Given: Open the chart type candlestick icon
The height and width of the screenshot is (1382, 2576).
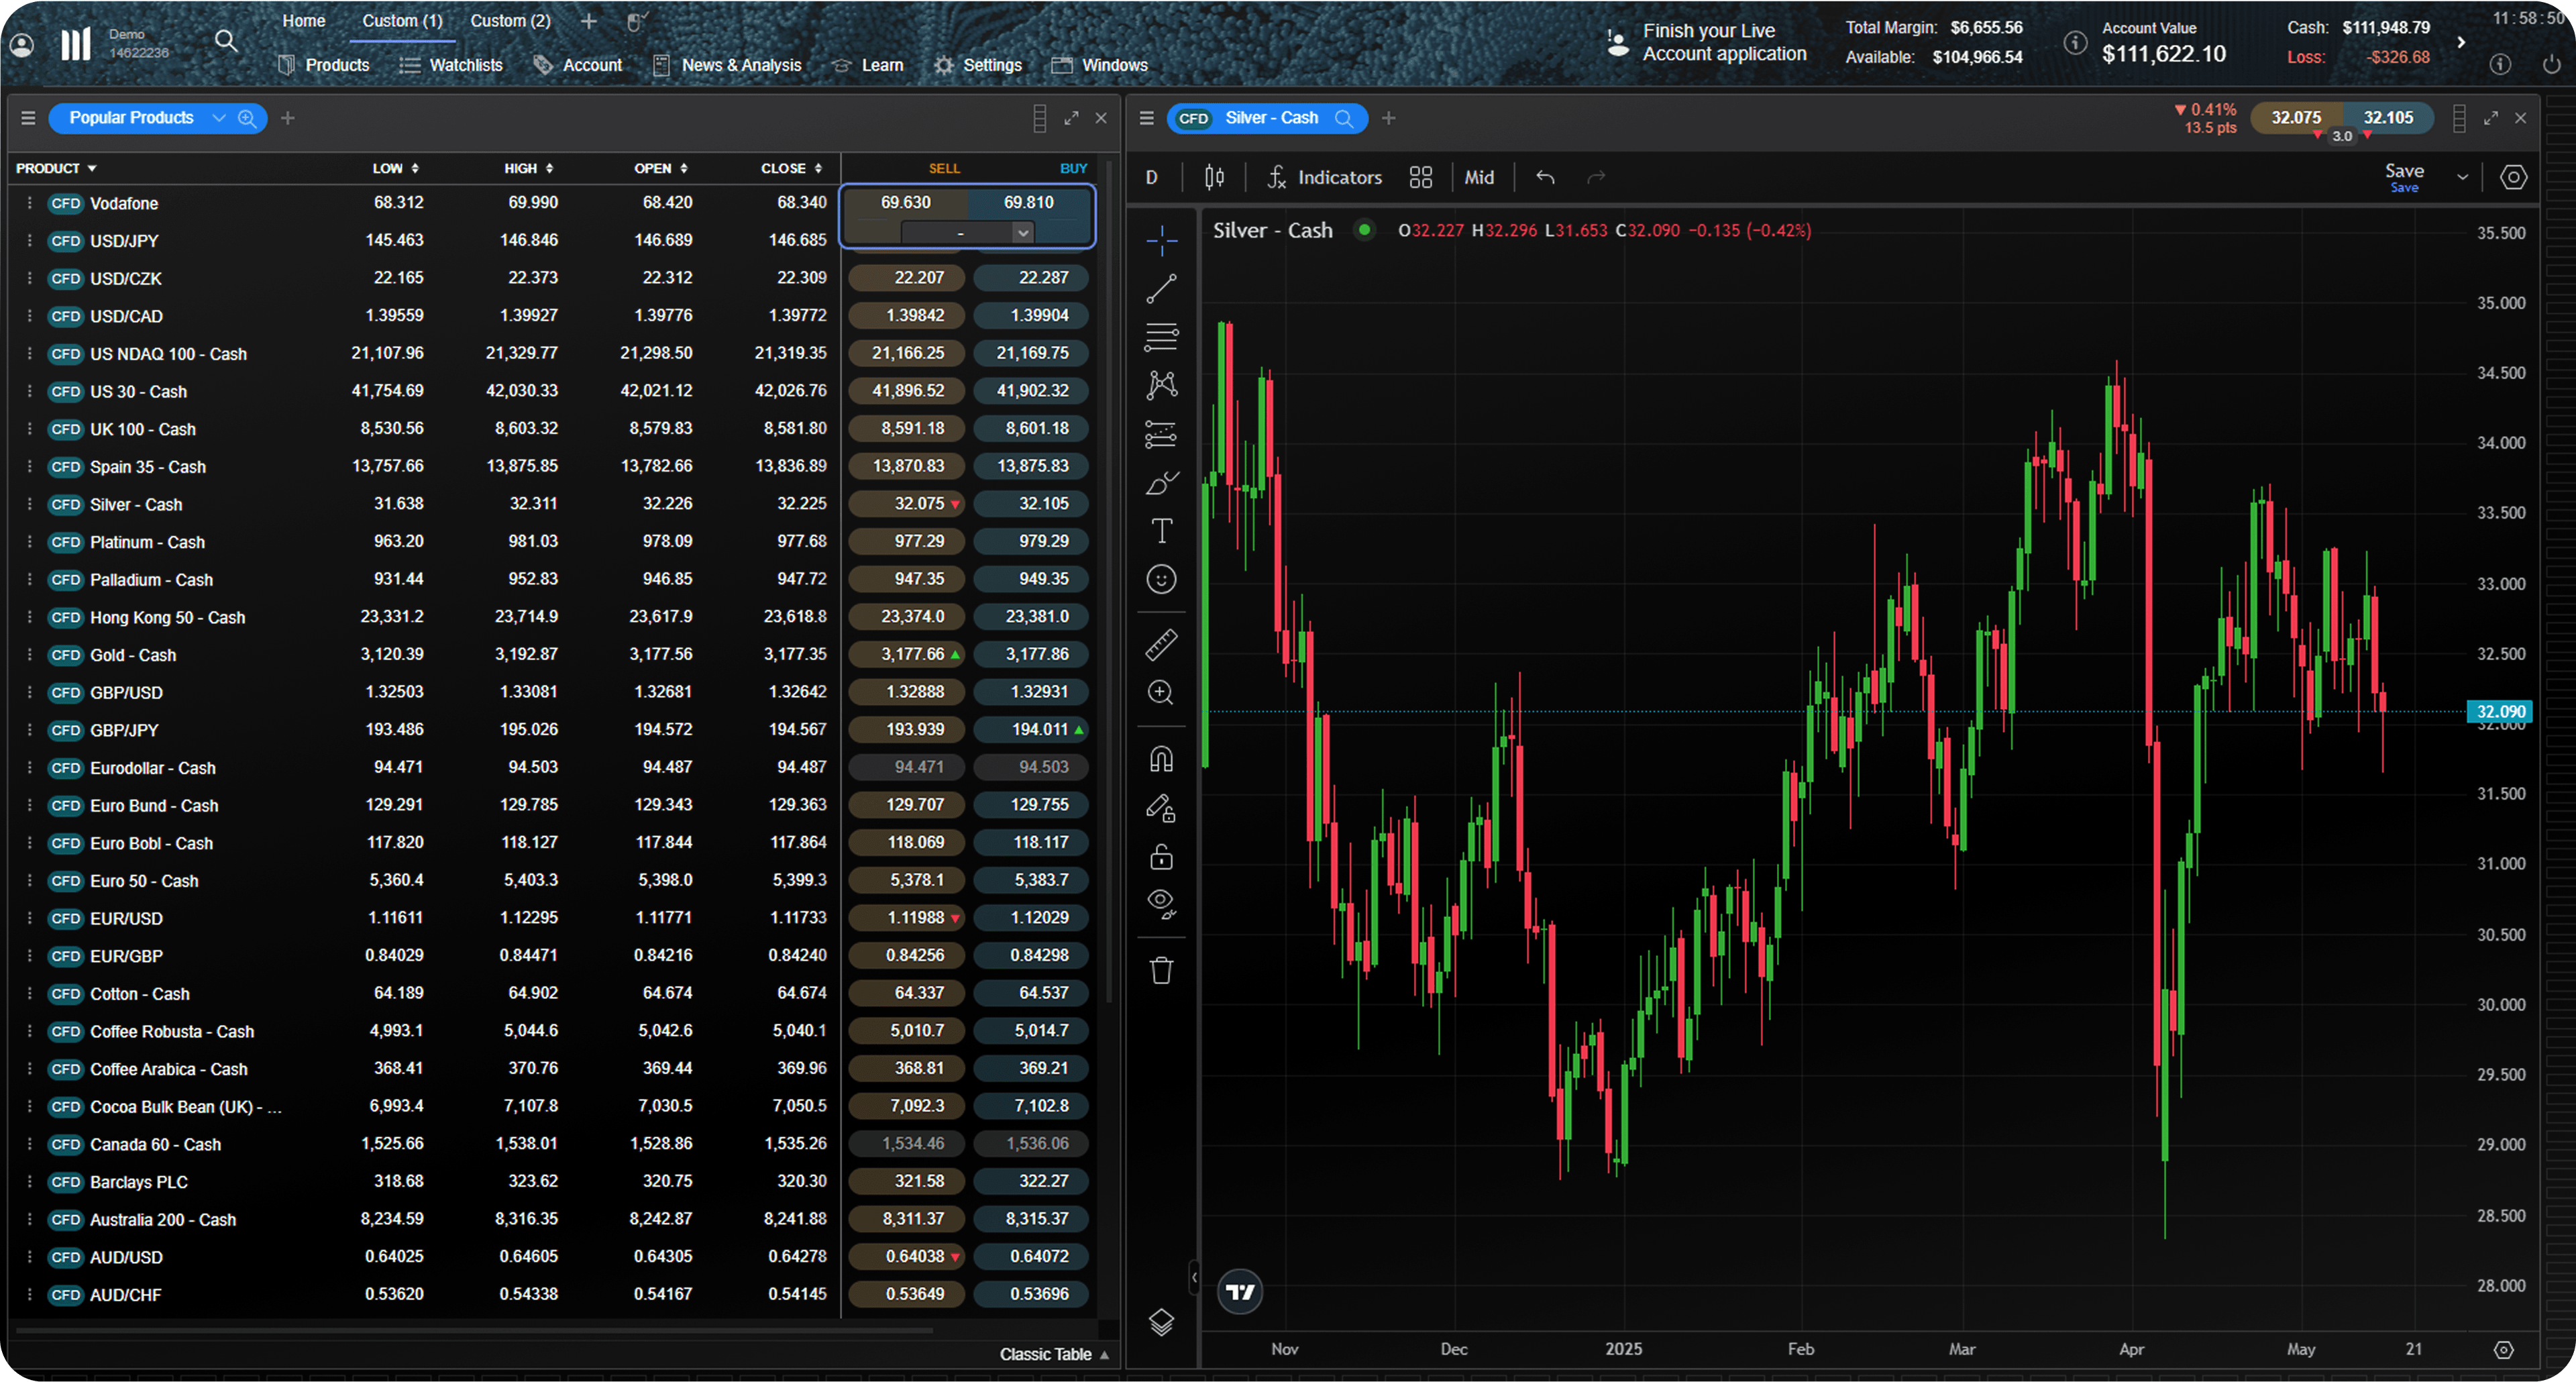Looking at the screenshot, I should coord(1214,177).
